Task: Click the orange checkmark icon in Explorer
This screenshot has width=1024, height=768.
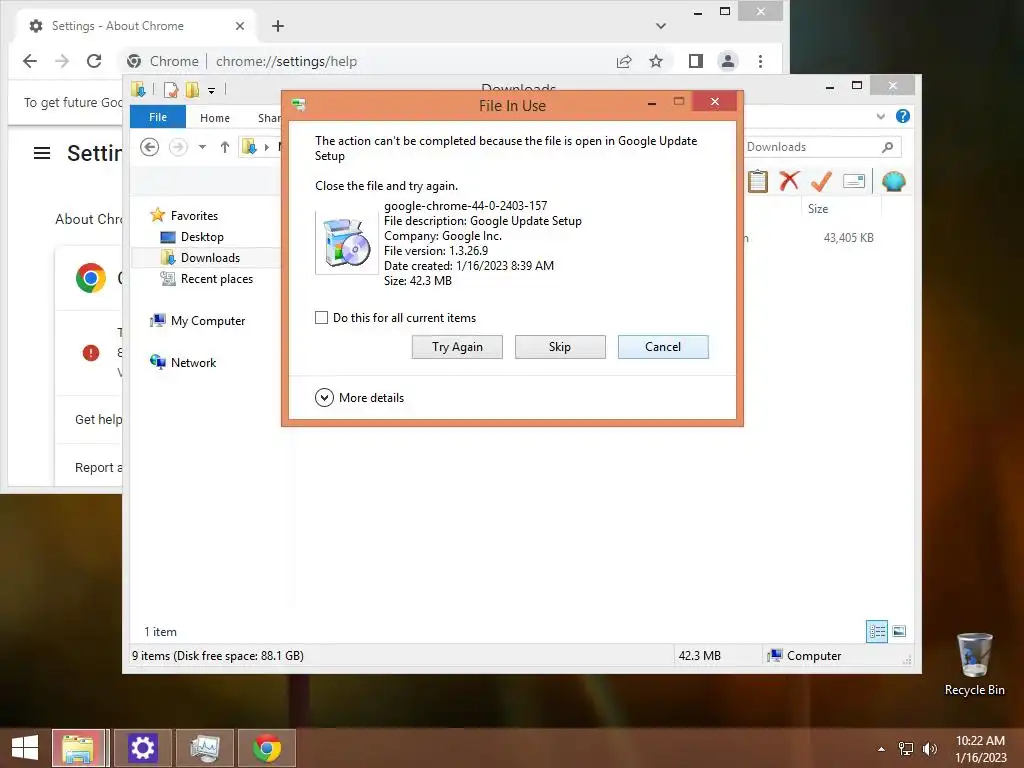Action: click(821, 181)
